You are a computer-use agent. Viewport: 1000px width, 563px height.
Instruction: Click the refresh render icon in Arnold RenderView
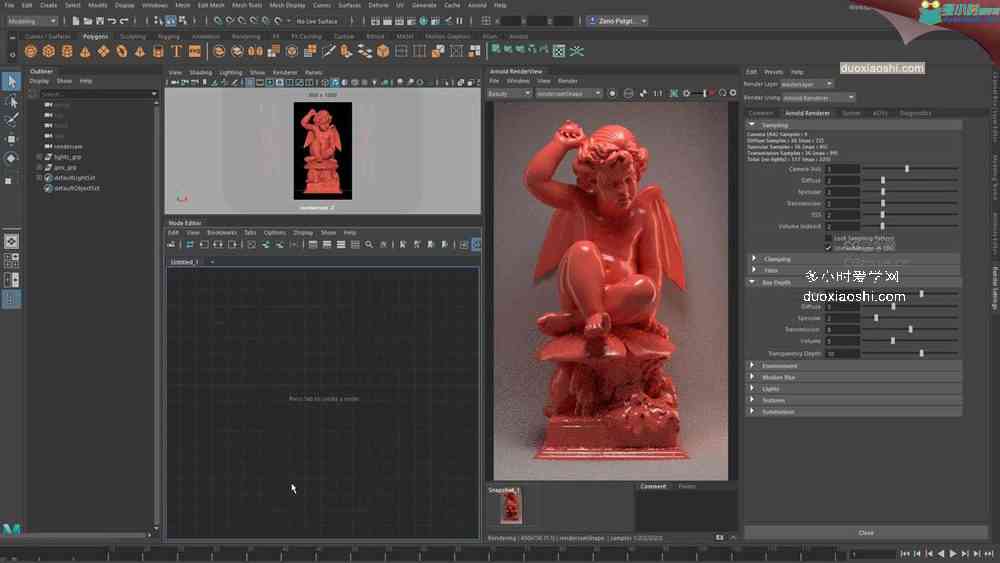[x=722, y=93]
